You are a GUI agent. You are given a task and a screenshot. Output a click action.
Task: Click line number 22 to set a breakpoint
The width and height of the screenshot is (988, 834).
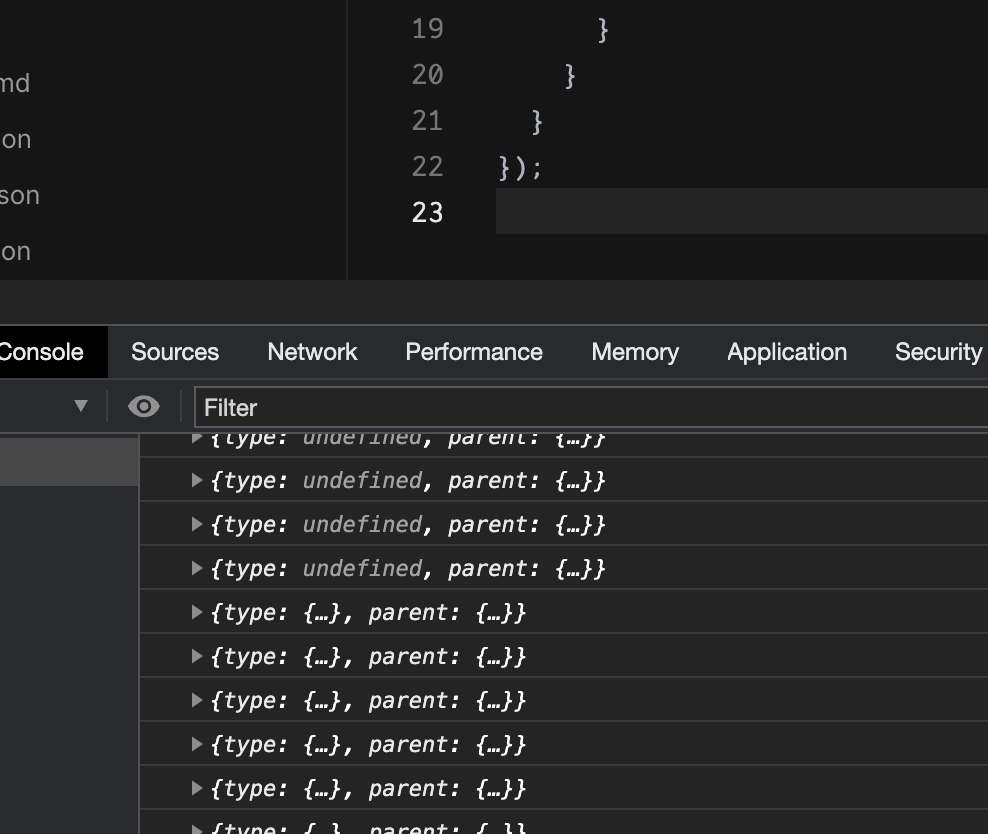[x=428, y=167]
